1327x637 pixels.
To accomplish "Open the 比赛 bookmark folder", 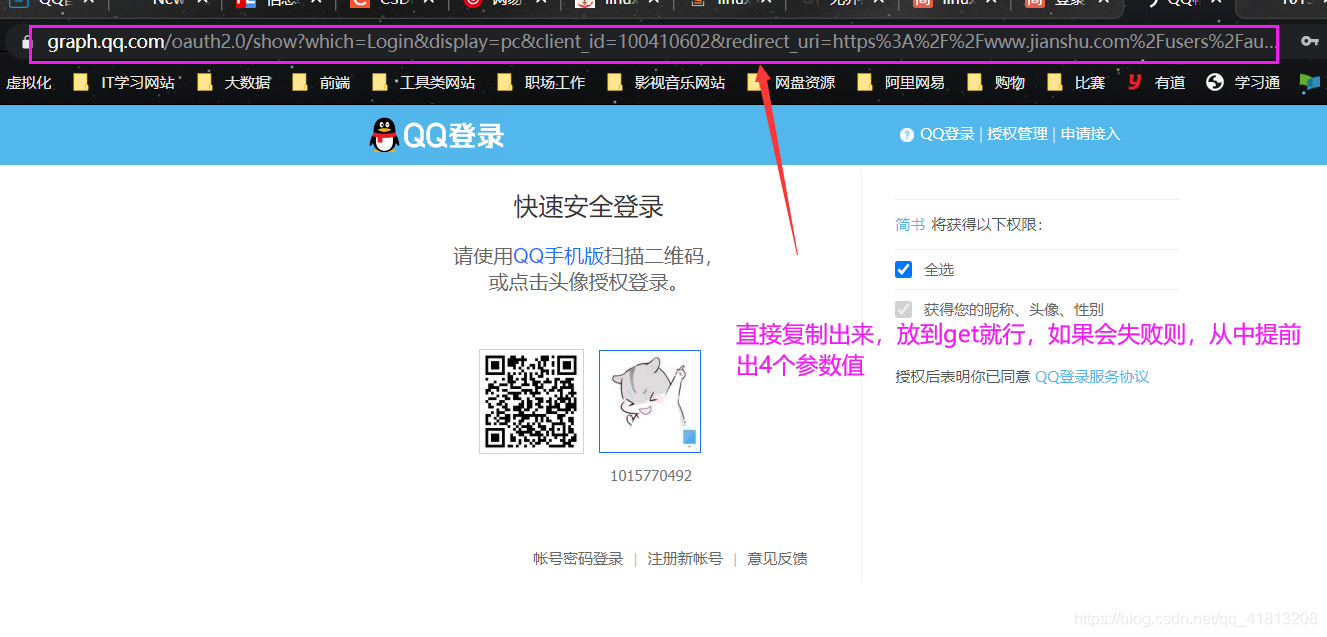I will [1076, 83].
